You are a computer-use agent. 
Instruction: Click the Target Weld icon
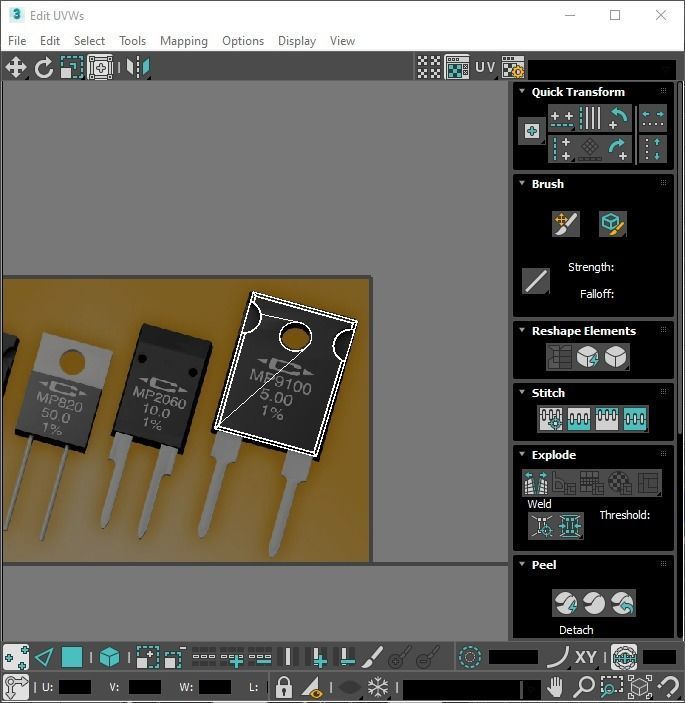542,525
